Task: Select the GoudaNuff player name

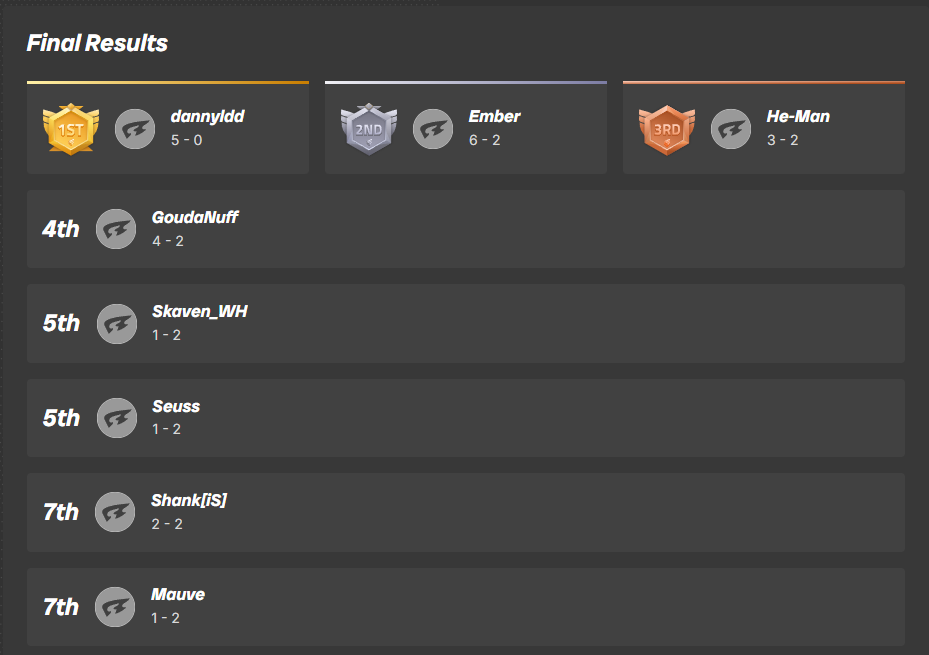Action: 195,217
